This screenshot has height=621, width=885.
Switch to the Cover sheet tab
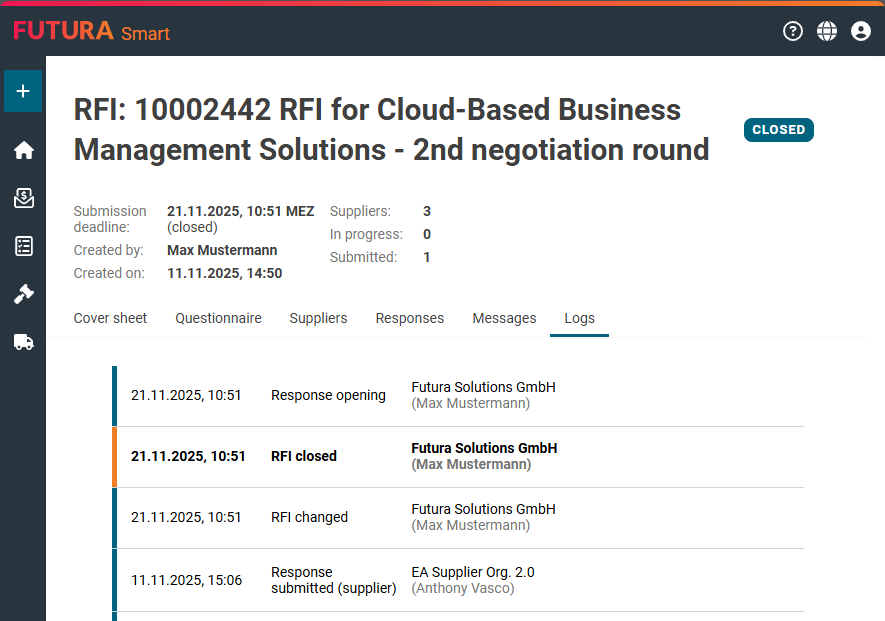tap(110, 318)
